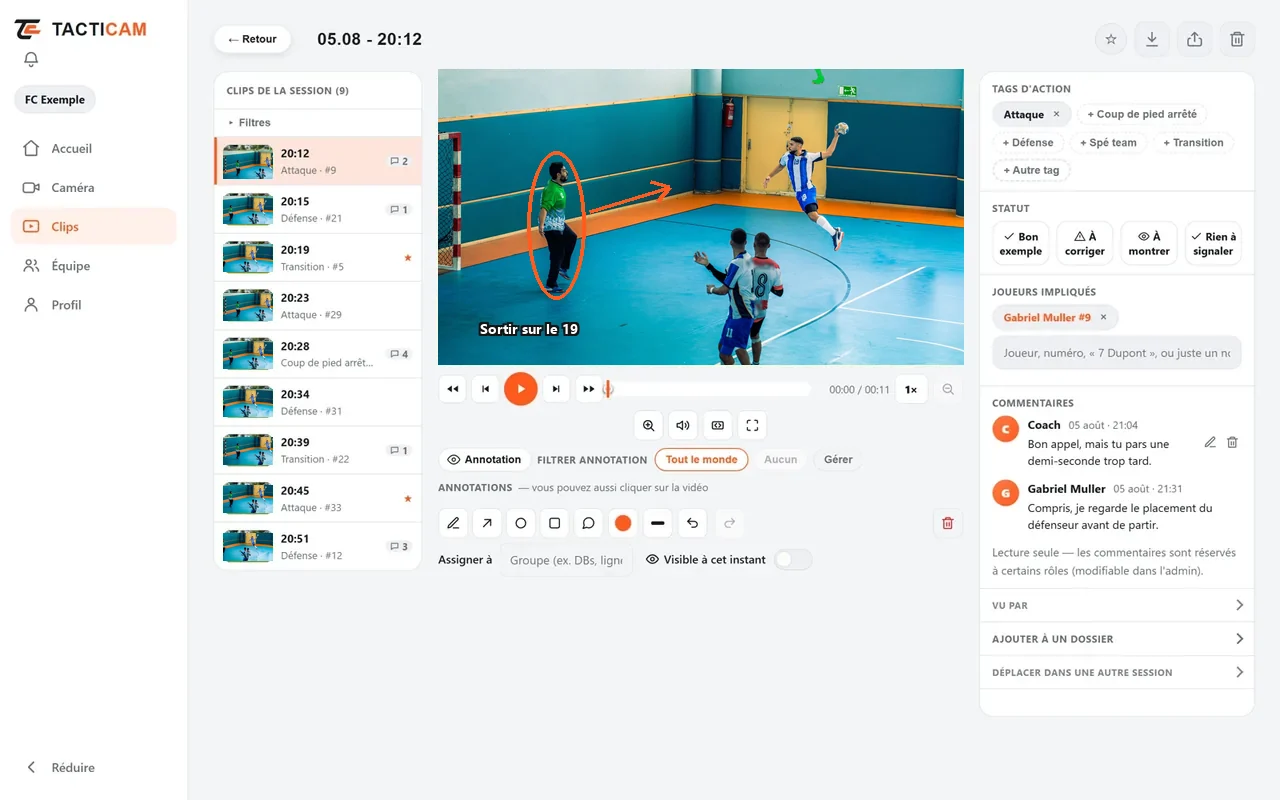Viewport: 1280px width, 800px height.
Task: Mark the clip as favorite with star
Action: pyautogui.click(x=1110, y=40)
